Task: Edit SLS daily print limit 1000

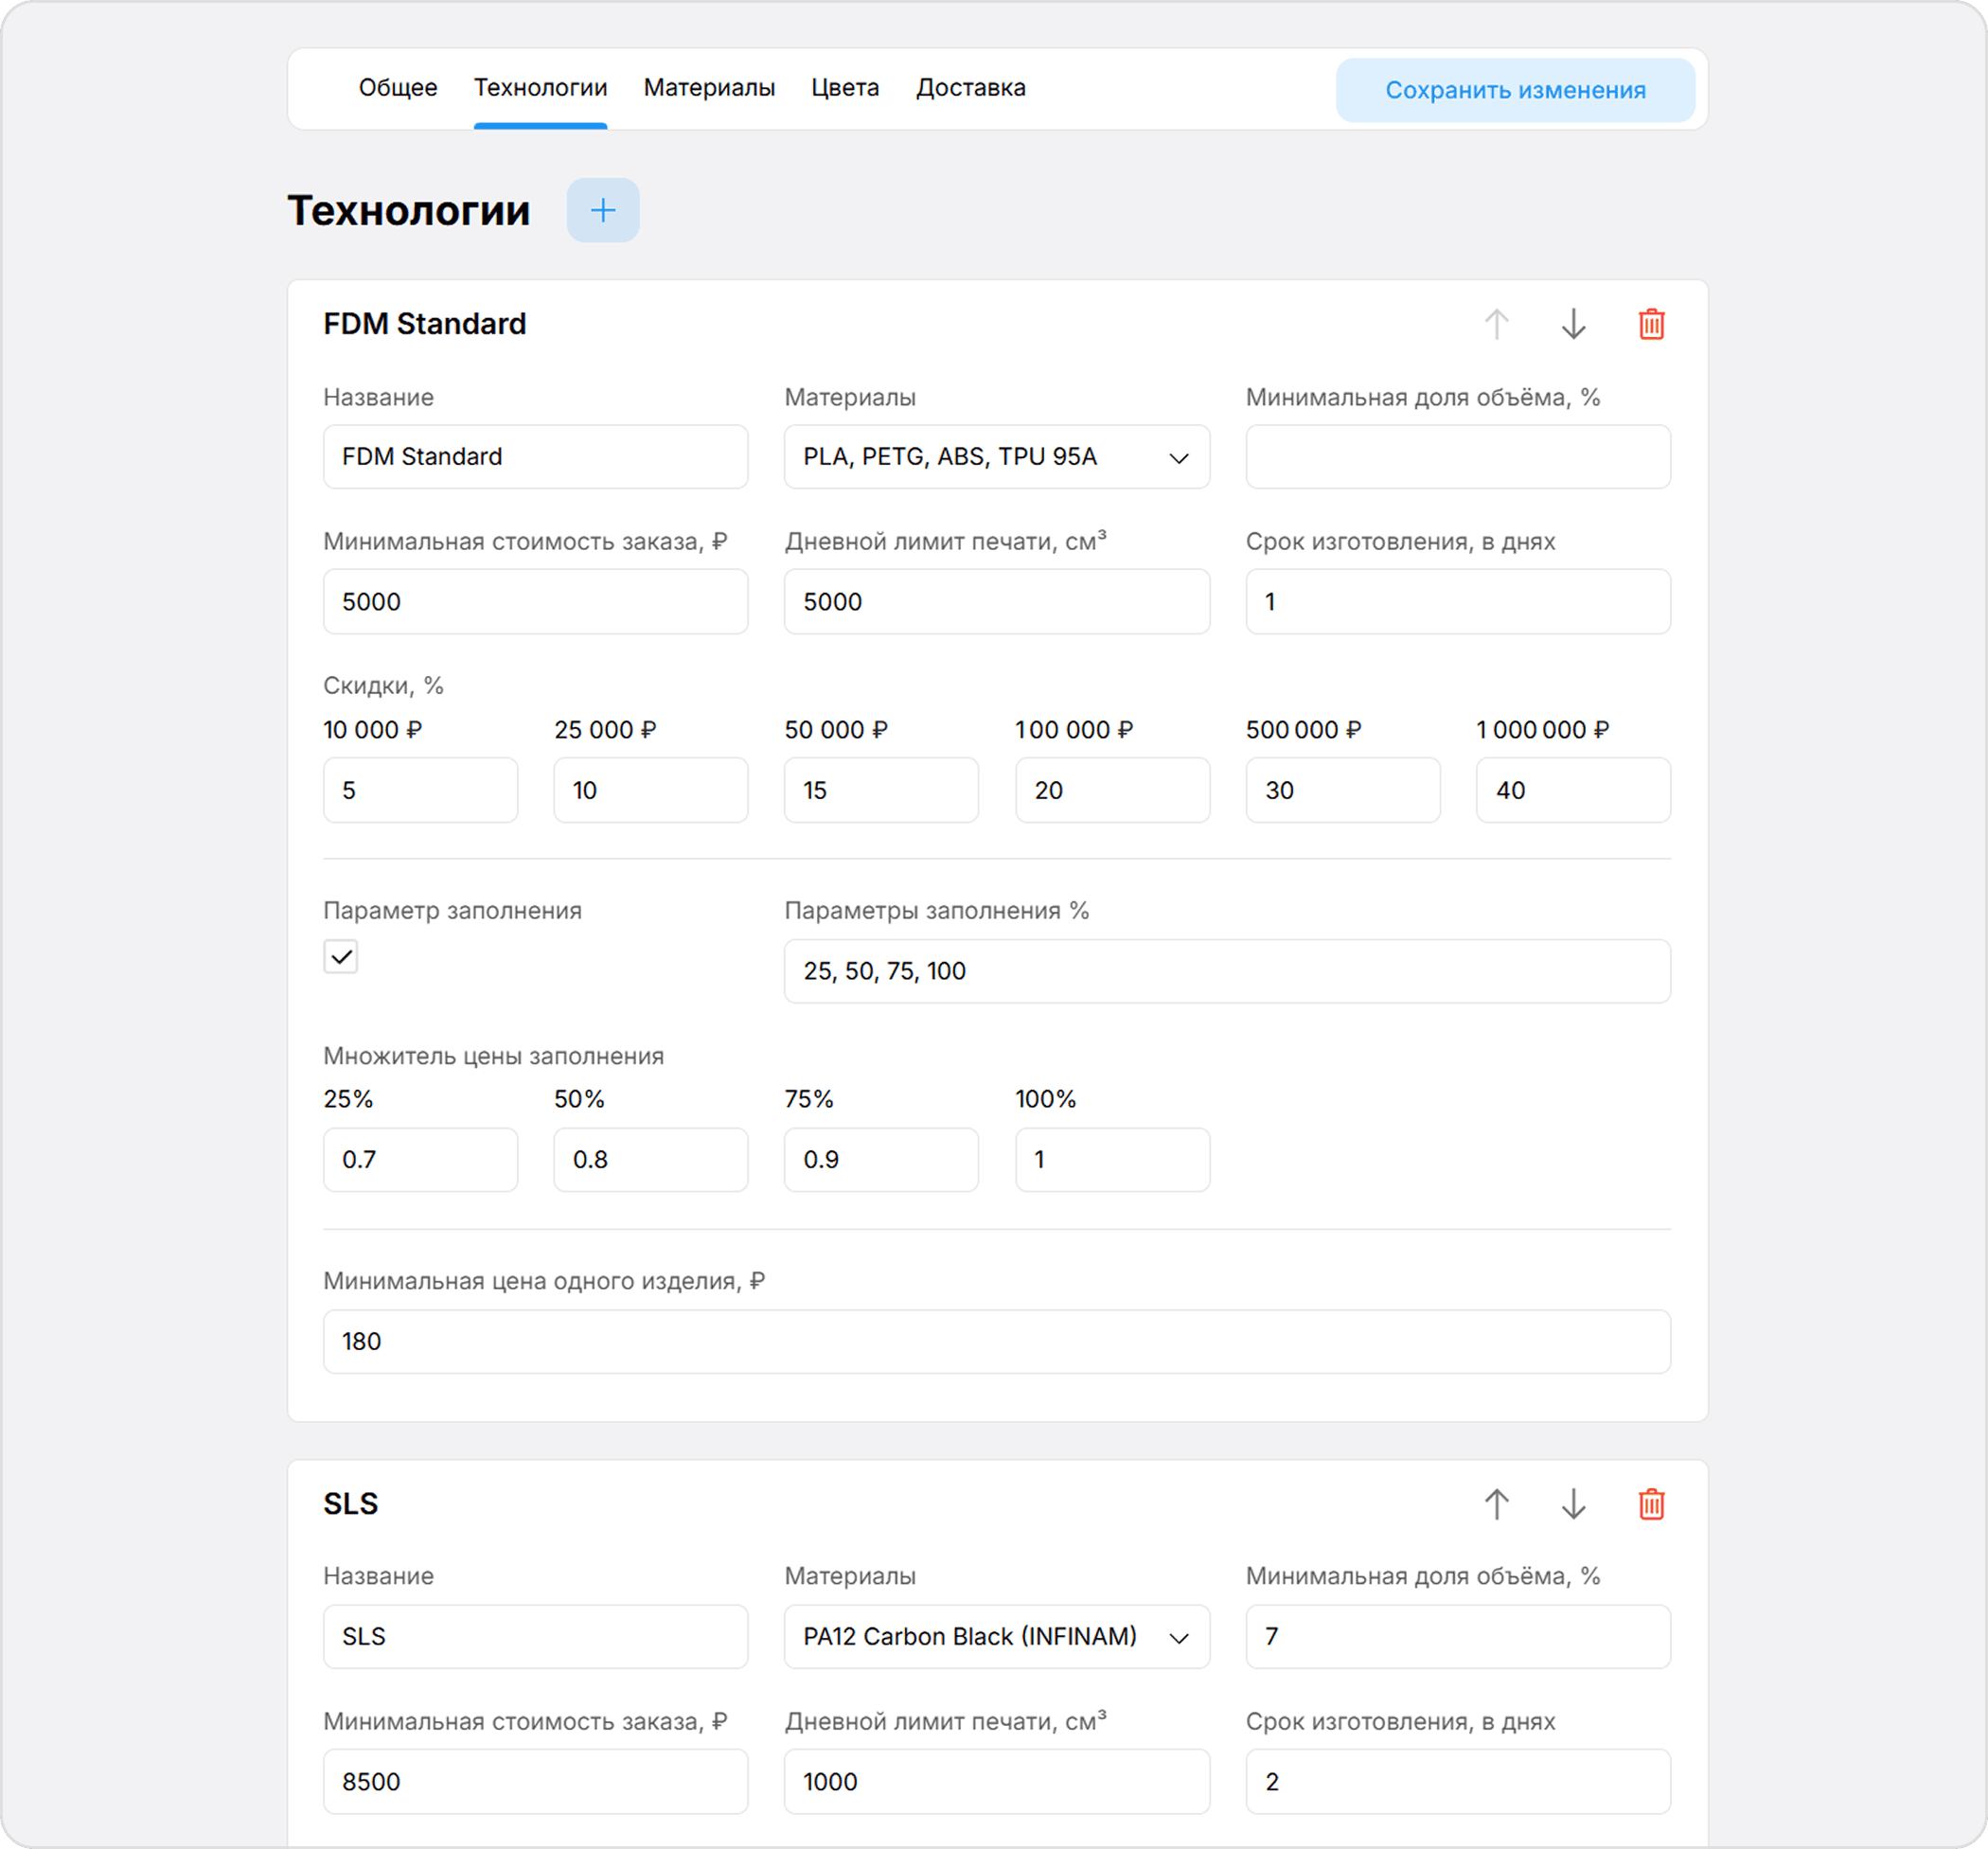Action: [997, 1782]
